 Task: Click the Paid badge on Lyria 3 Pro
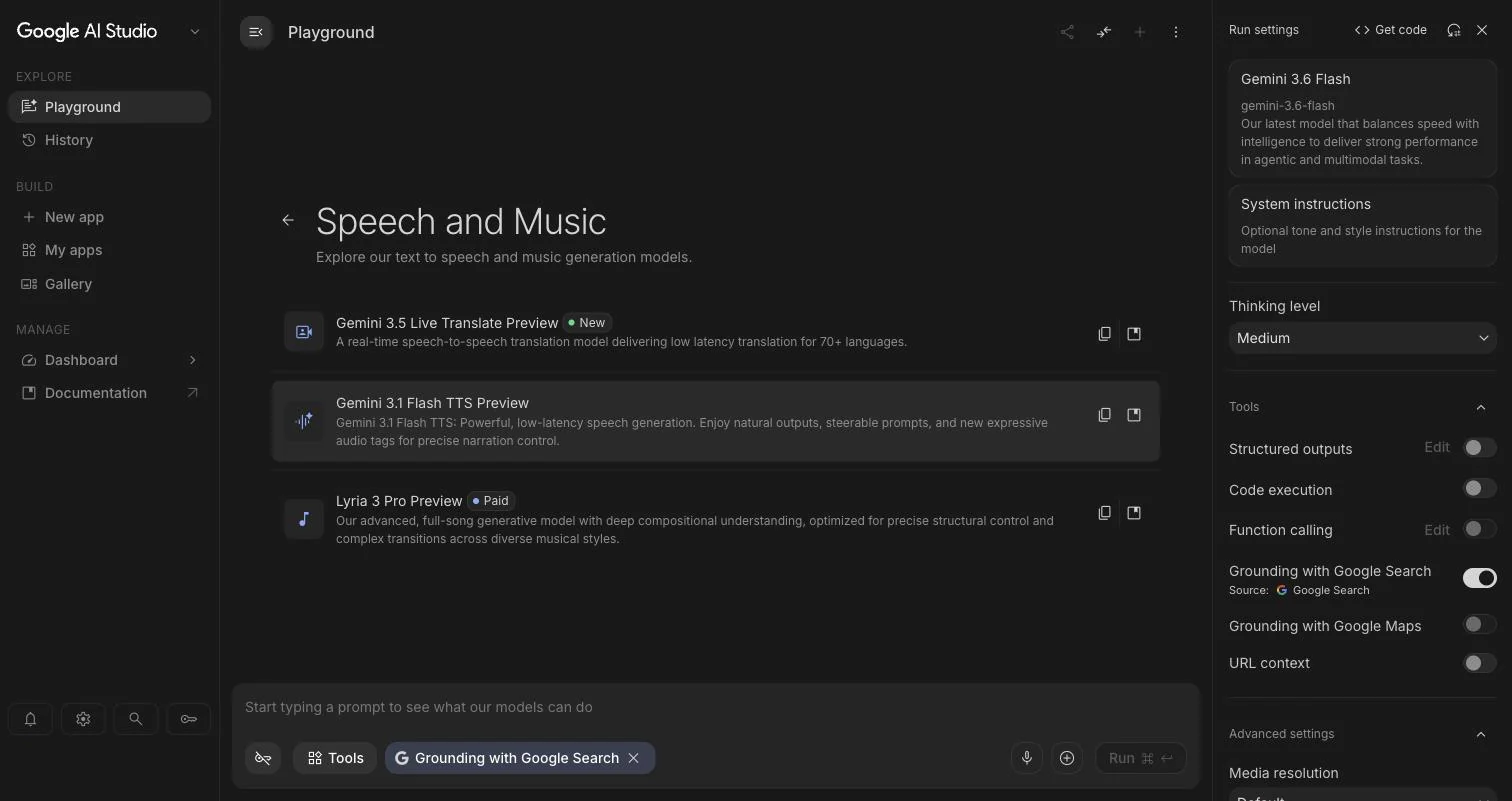(490, 501)
